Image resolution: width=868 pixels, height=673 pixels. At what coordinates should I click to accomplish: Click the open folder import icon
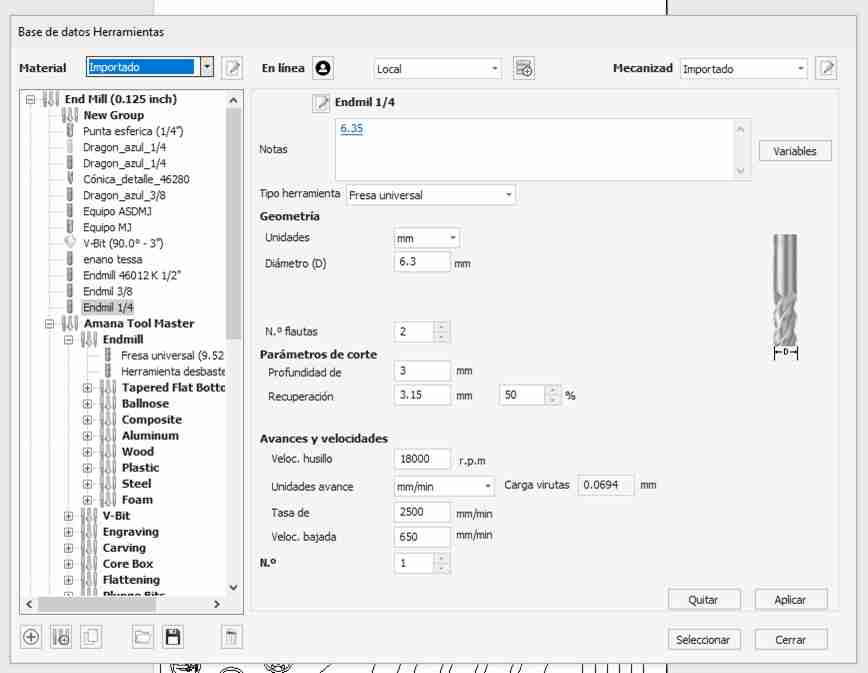coord(143,637)
